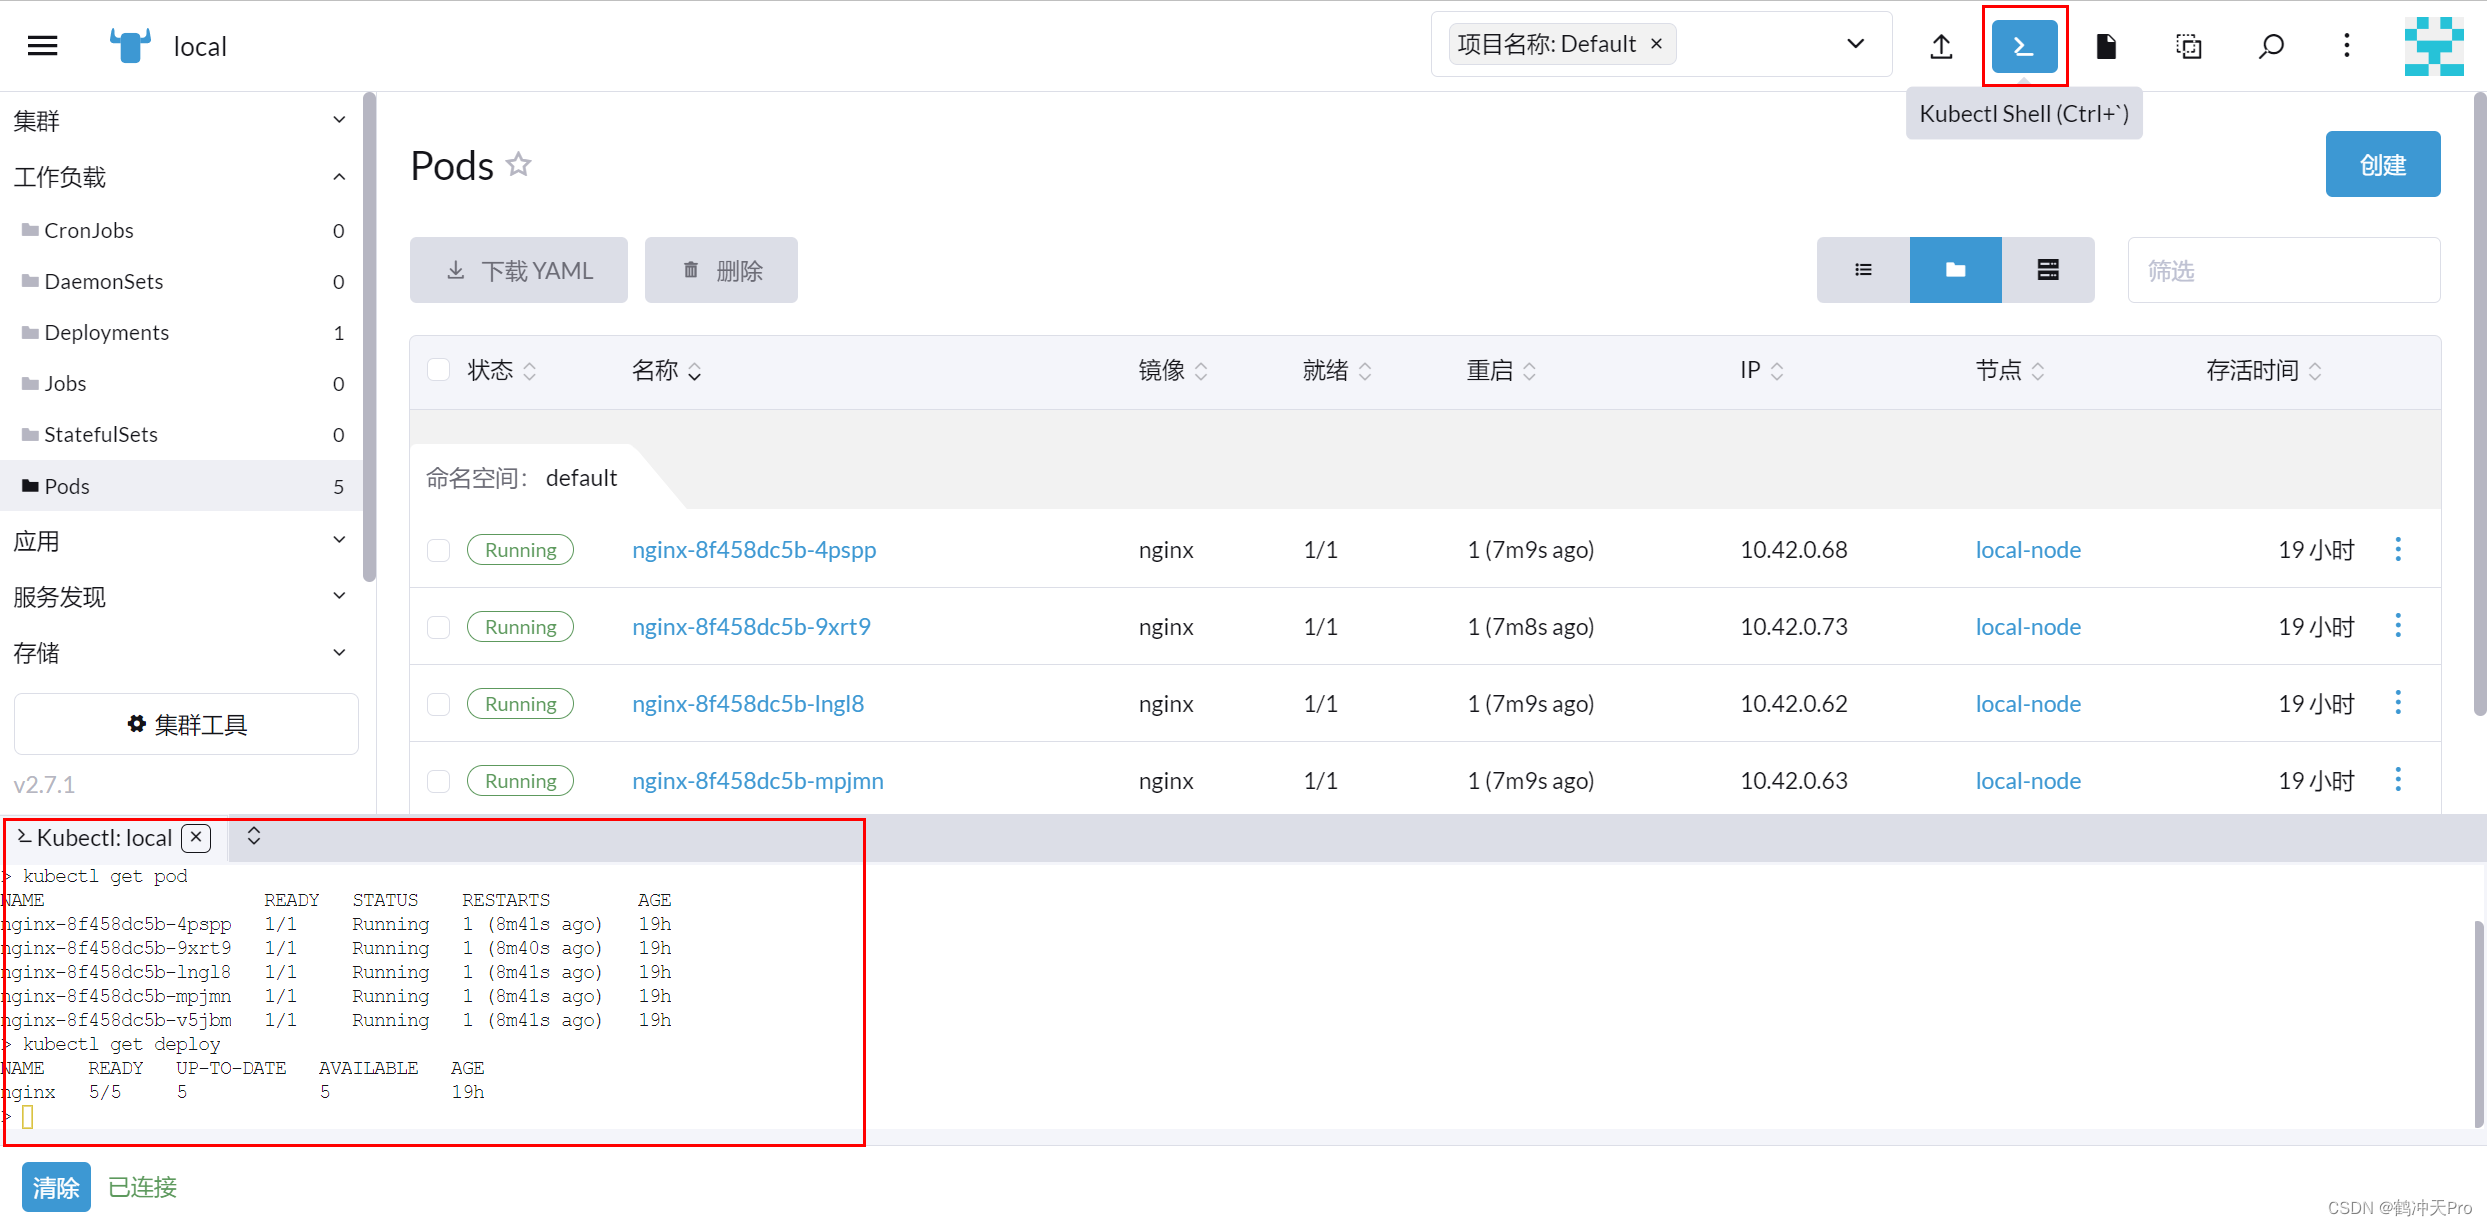The height and width of the screenshot is (1226, 2487).
Task: Switch to group by node view
Action: (x=2048, y=270)
